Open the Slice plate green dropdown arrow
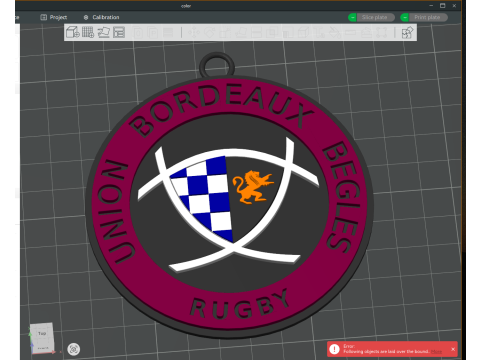480x360 pixels. (352, 17)
